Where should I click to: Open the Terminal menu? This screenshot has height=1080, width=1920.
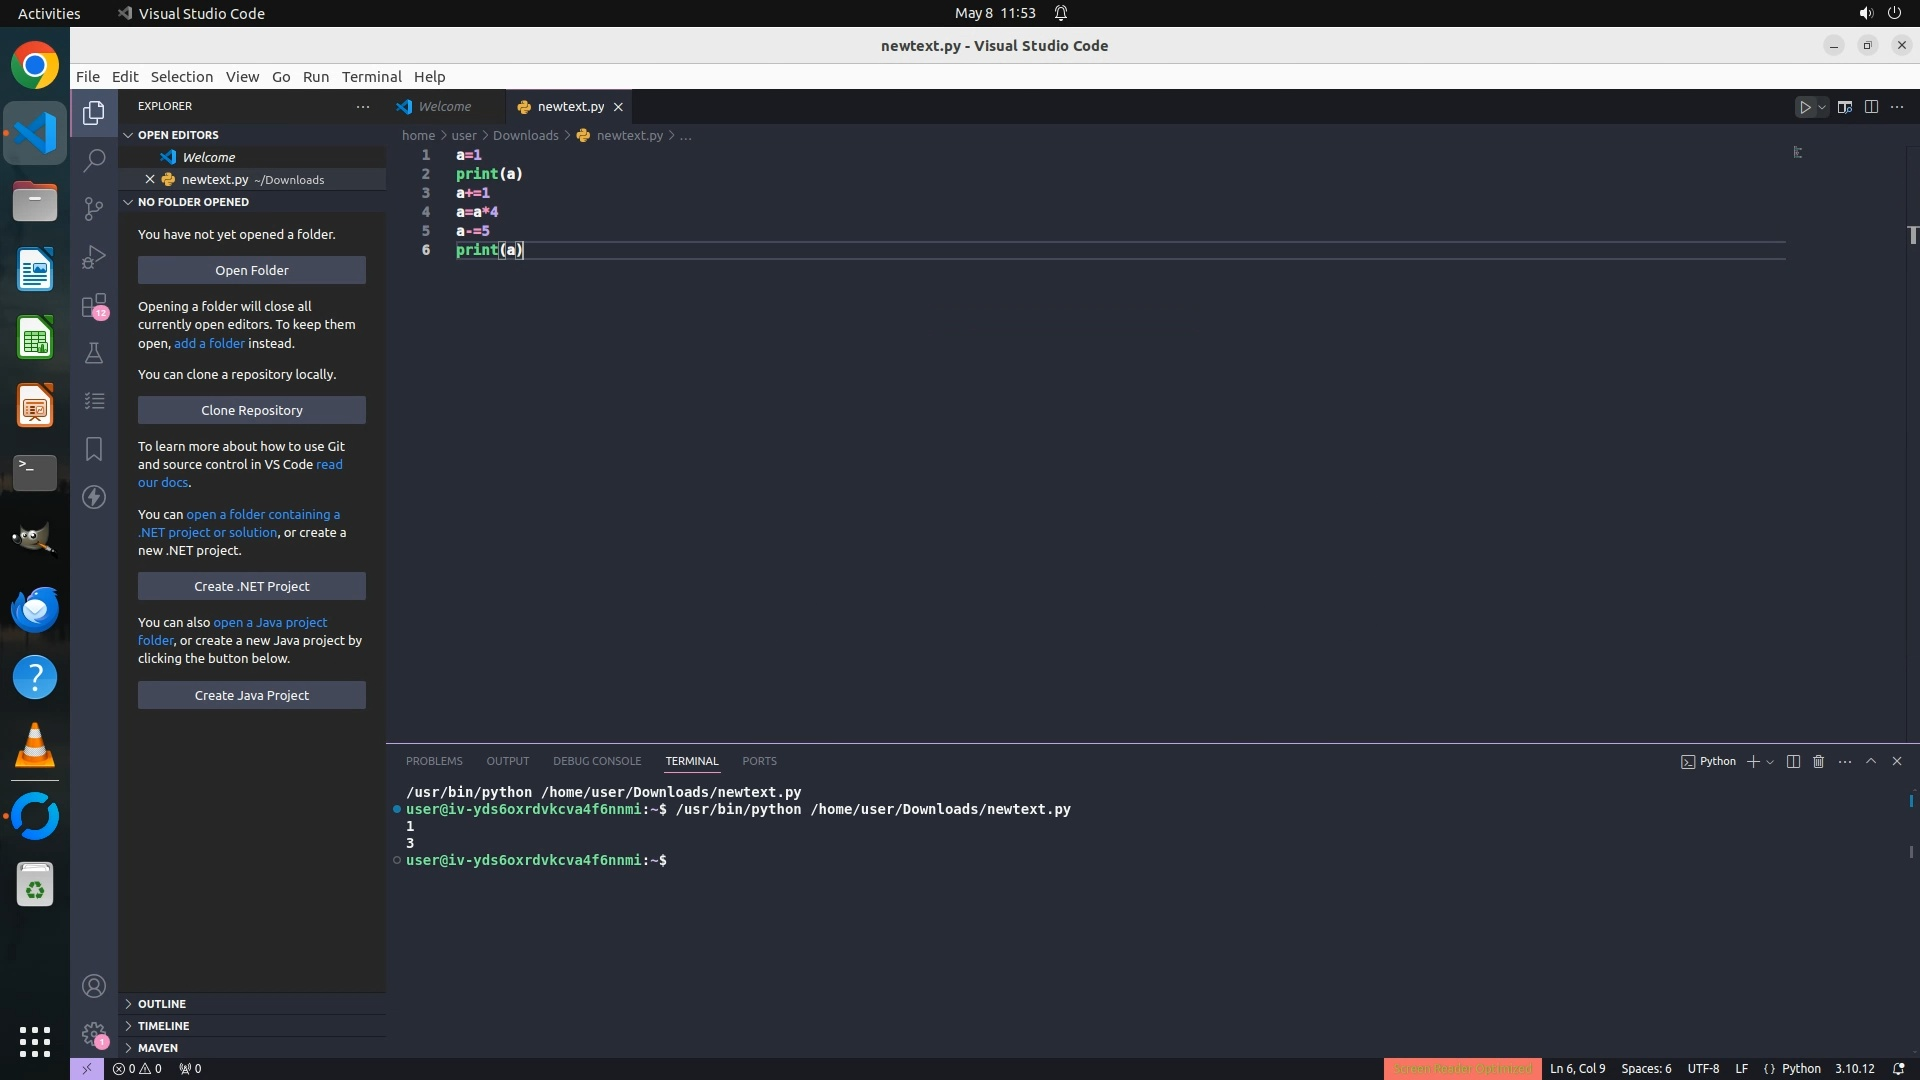(371, 77)
